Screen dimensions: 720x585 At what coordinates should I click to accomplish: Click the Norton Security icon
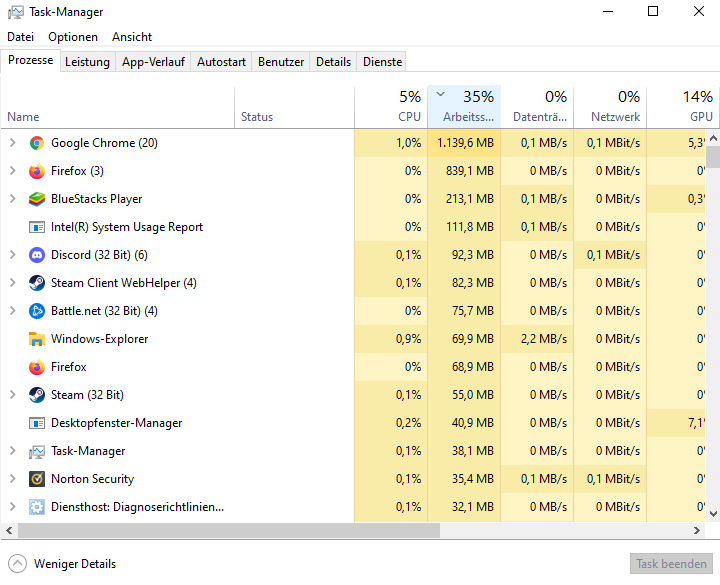(x=37, y=479)
